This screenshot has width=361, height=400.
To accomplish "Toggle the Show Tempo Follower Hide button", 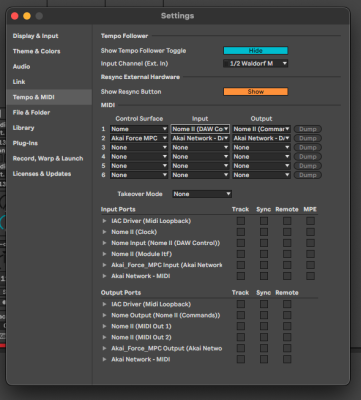I will coord(255,51).
